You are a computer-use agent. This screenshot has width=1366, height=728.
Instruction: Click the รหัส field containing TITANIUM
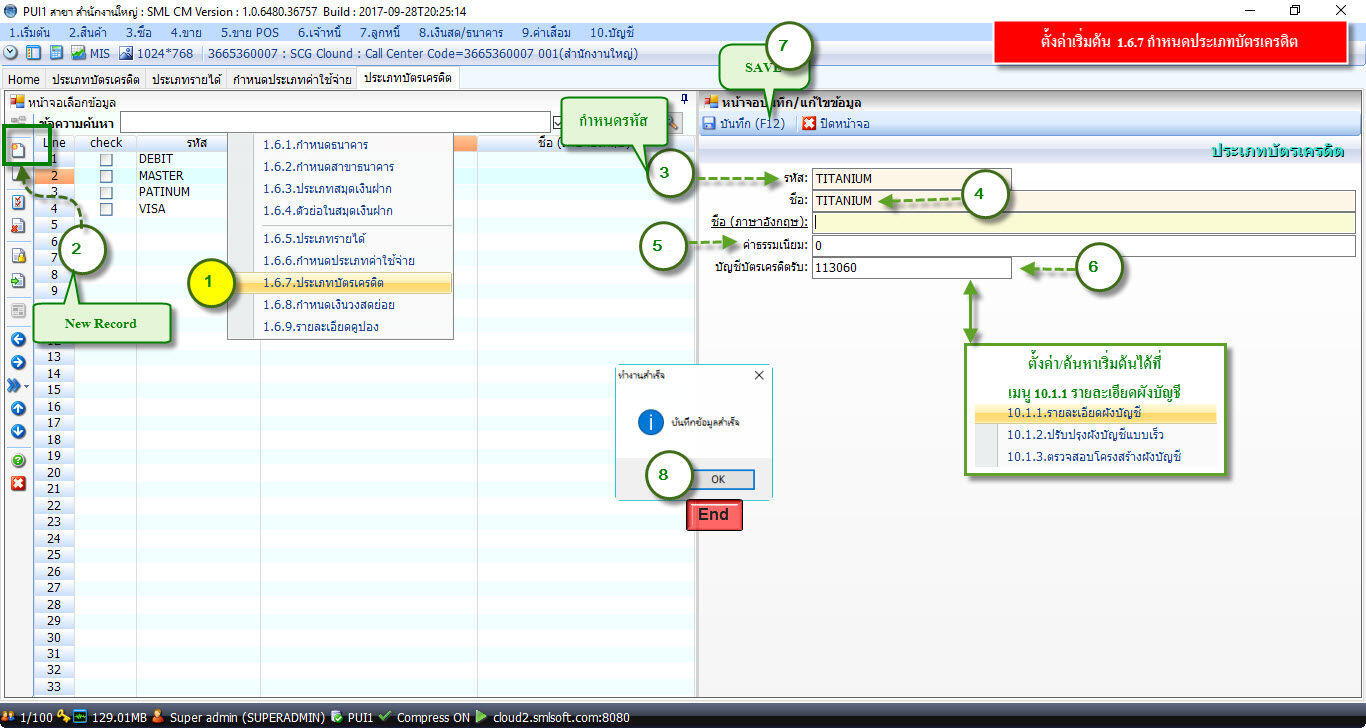point(911,179)
